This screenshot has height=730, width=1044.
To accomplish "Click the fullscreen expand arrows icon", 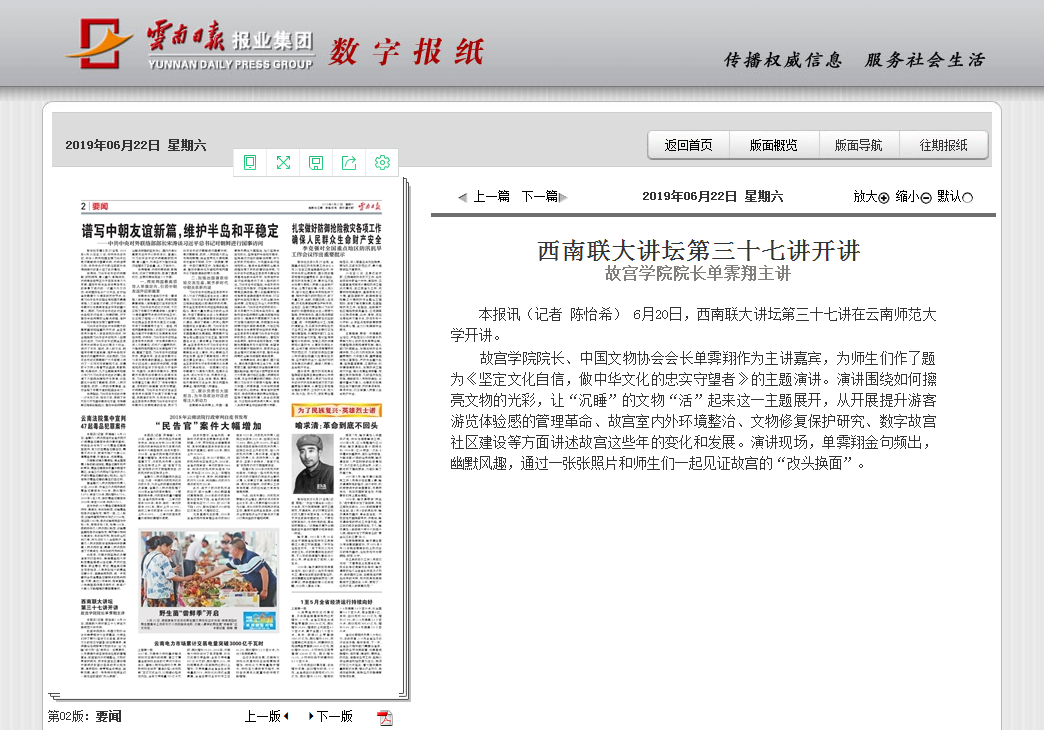I will pos(283,163).
